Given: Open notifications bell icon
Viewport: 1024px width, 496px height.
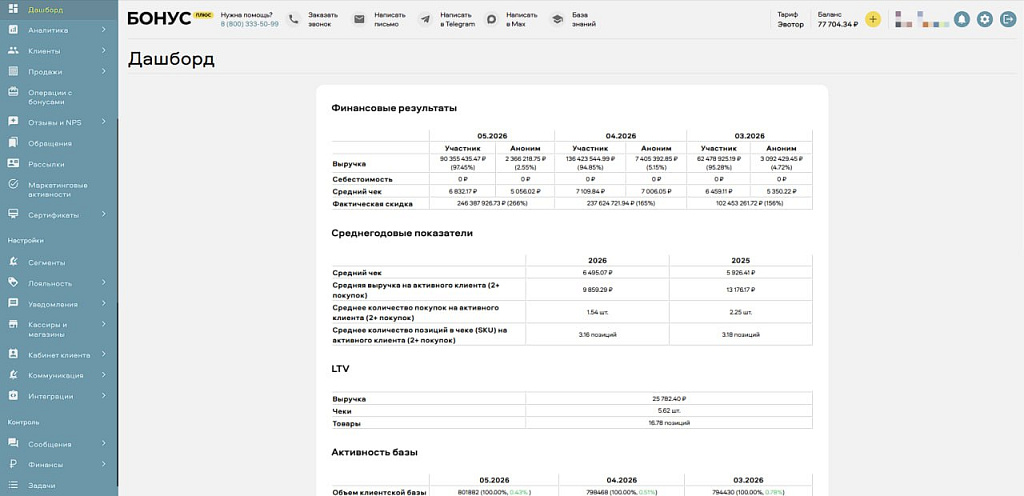Looking at the screenshot, I should tap(961, 20).
